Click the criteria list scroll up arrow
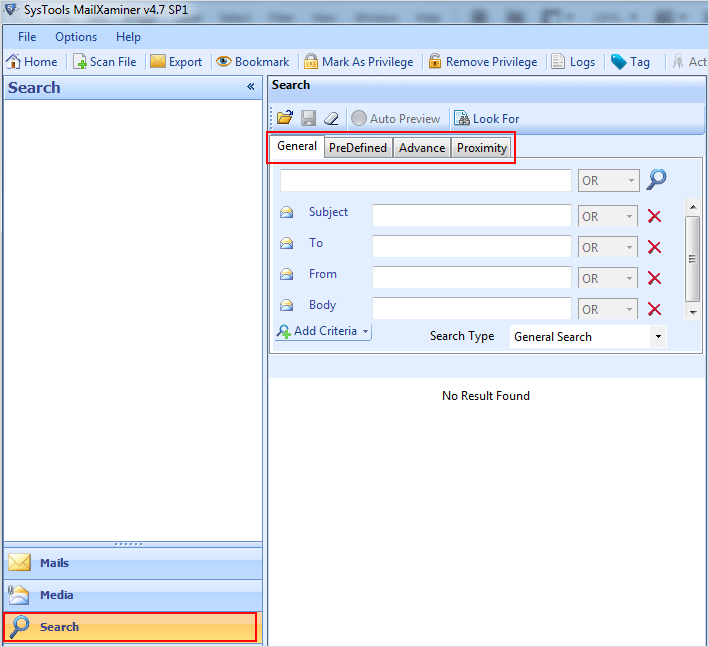The height and width of the screenshot is (647, 709). point(693,207)
